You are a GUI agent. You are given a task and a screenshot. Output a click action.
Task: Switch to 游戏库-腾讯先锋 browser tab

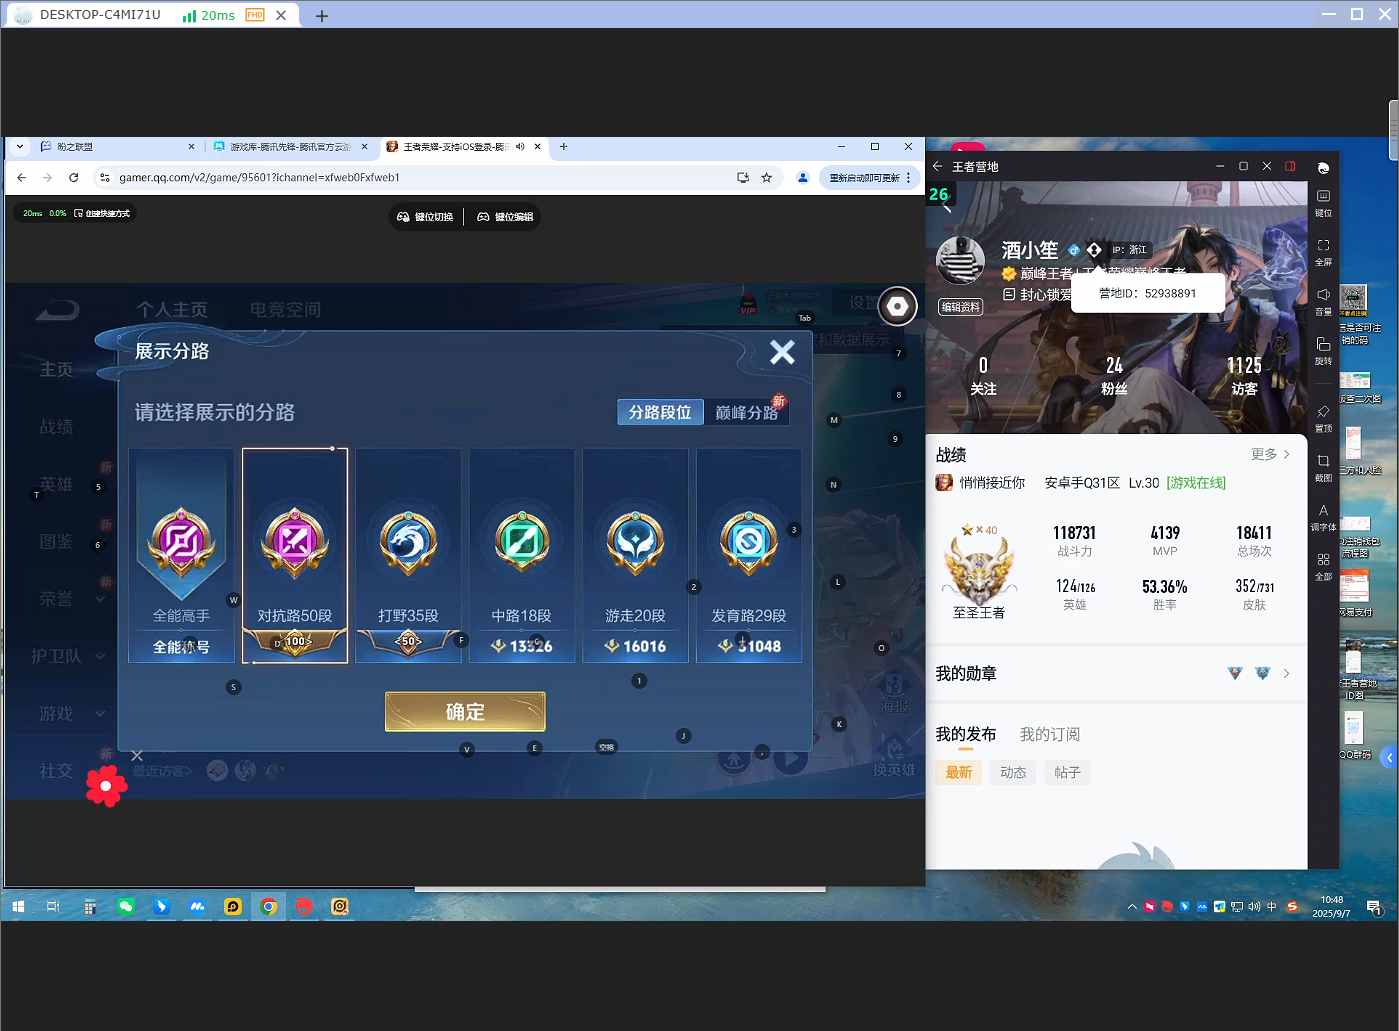tap(290, 146)
